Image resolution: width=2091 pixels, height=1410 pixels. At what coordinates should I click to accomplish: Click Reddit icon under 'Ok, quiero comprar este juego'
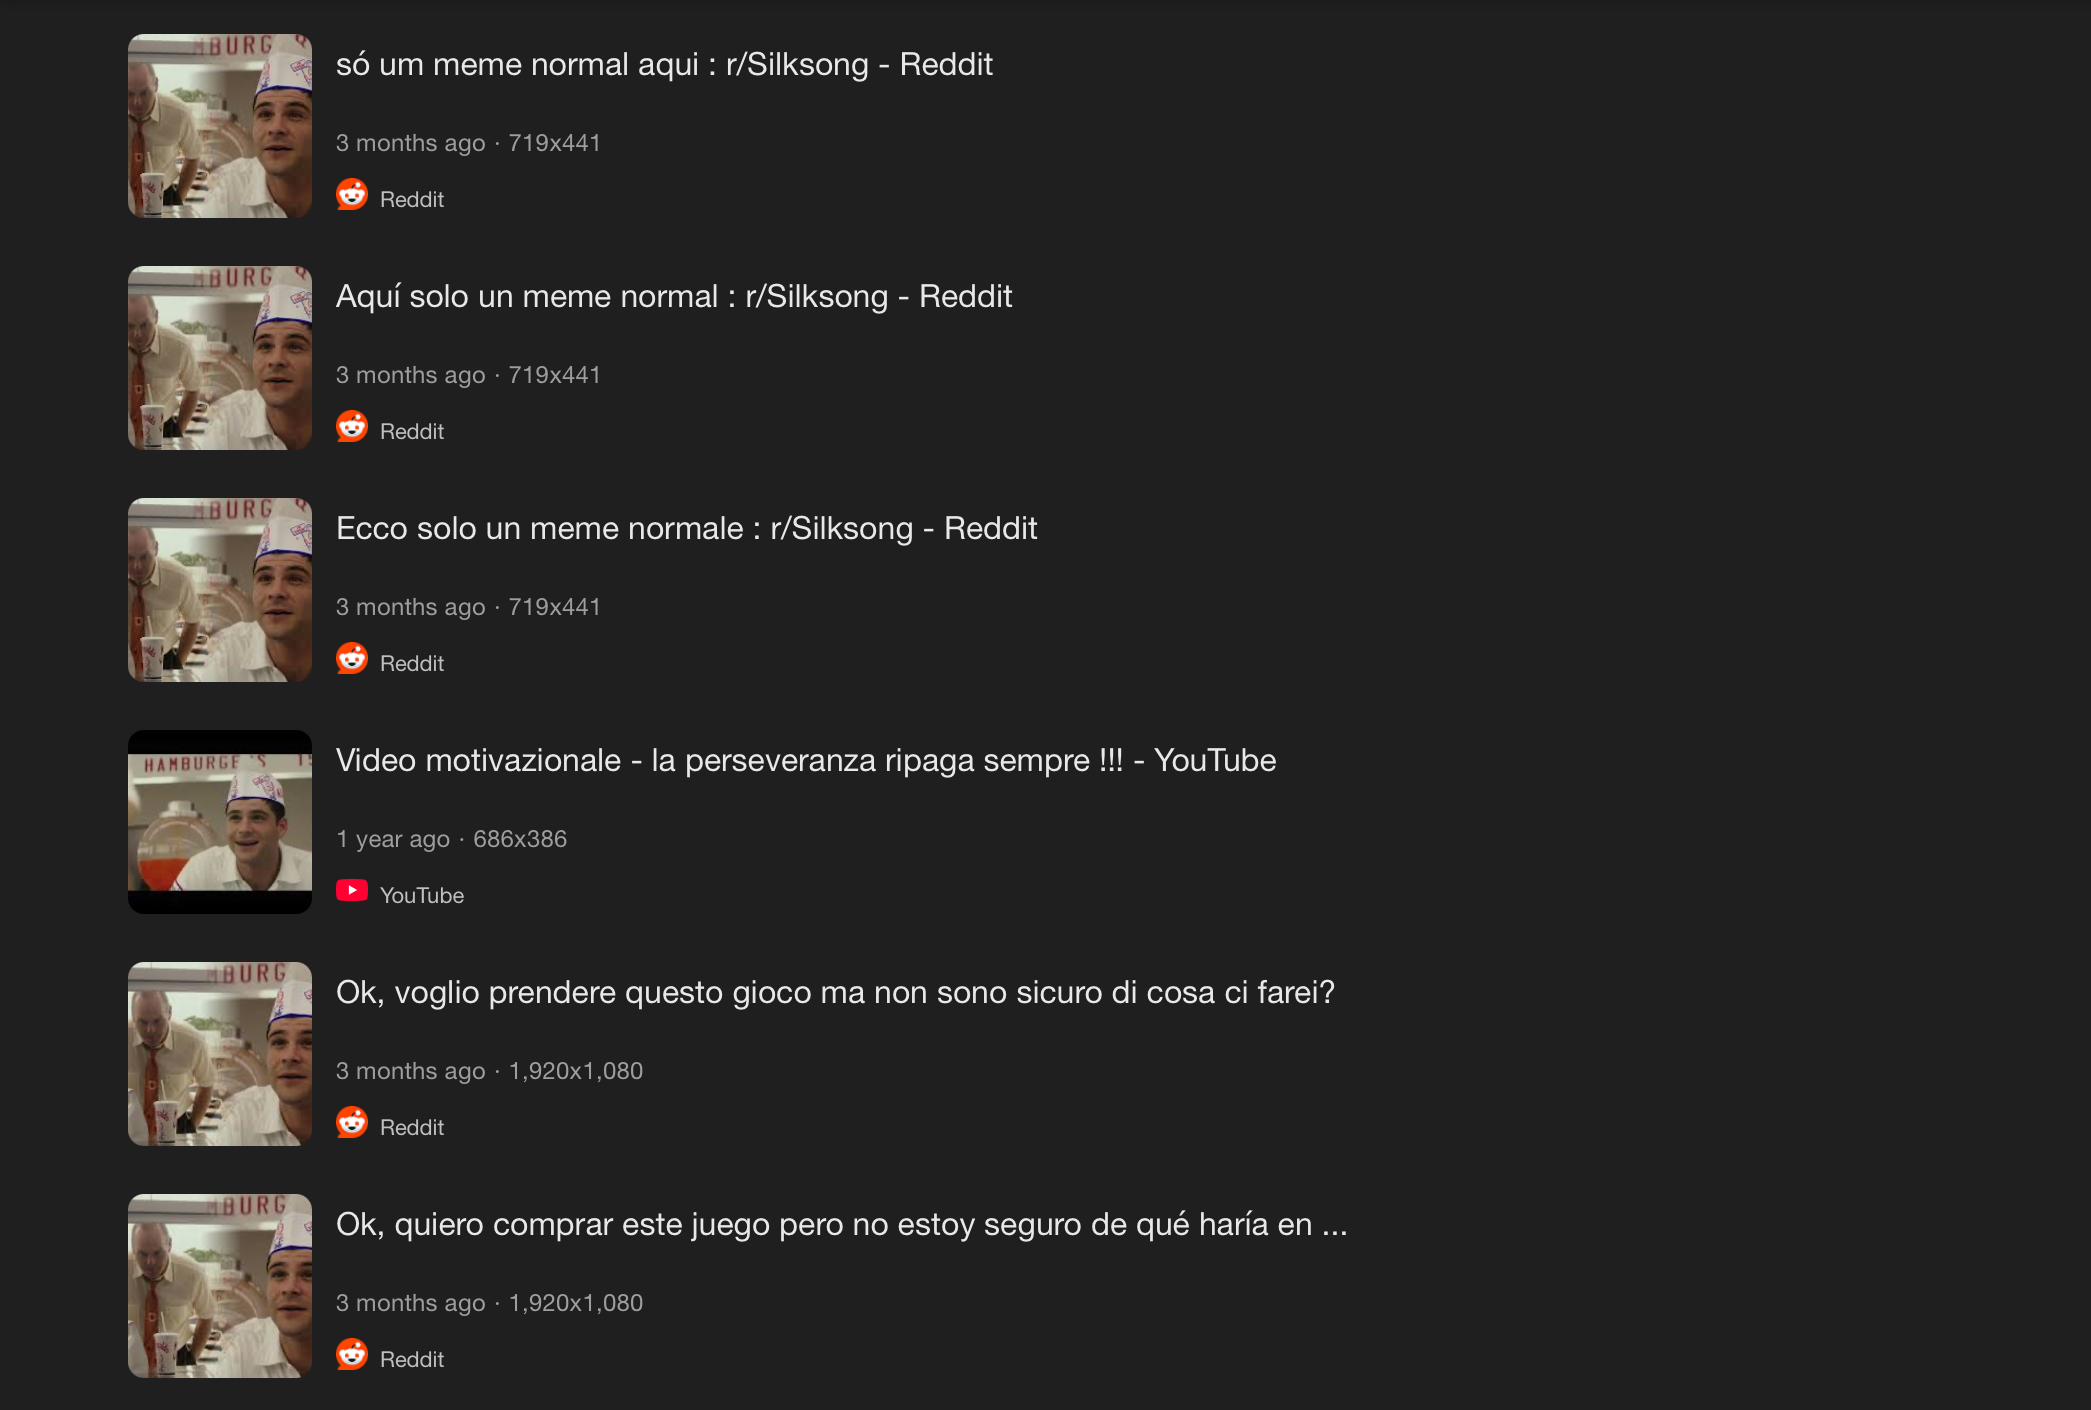[x=352, y=1354]
